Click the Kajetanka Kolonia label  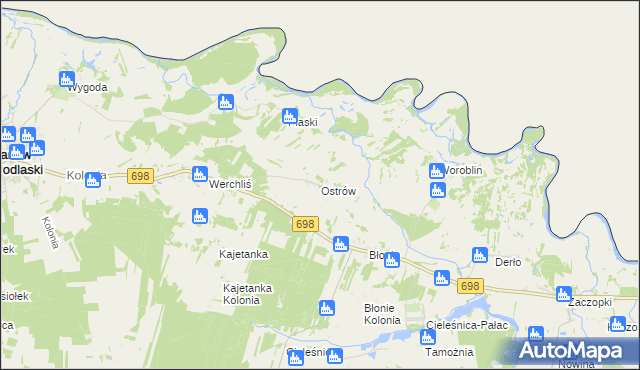(247, 294)
